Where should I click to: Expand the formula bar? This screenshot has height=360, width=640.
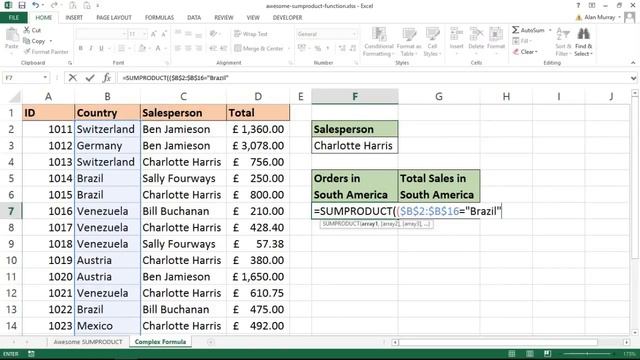633,78
